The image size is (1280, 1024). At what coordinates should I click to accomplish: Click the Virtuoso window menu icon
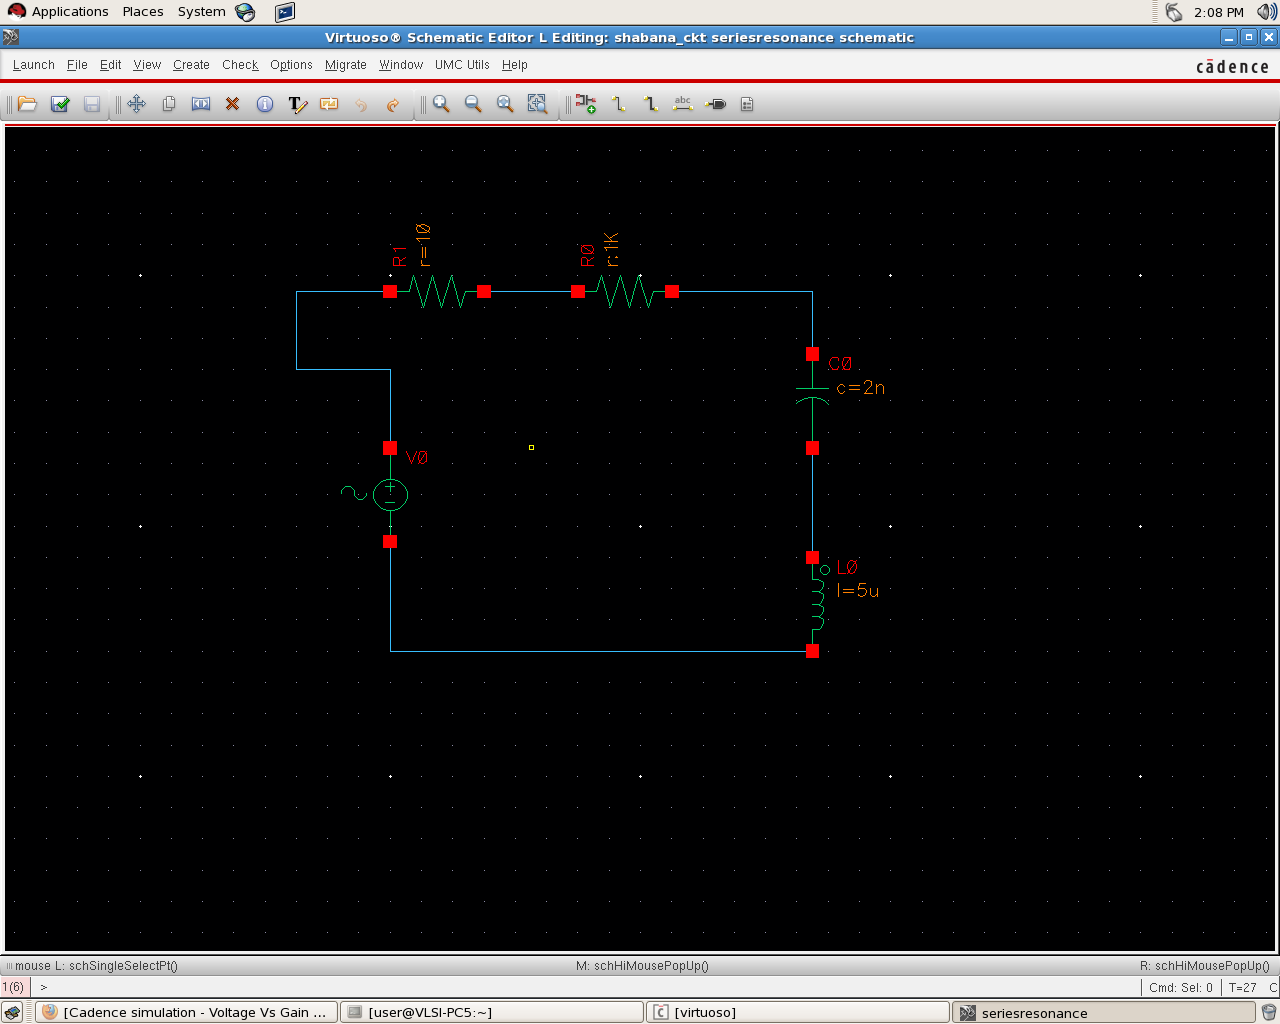[11, 37]
